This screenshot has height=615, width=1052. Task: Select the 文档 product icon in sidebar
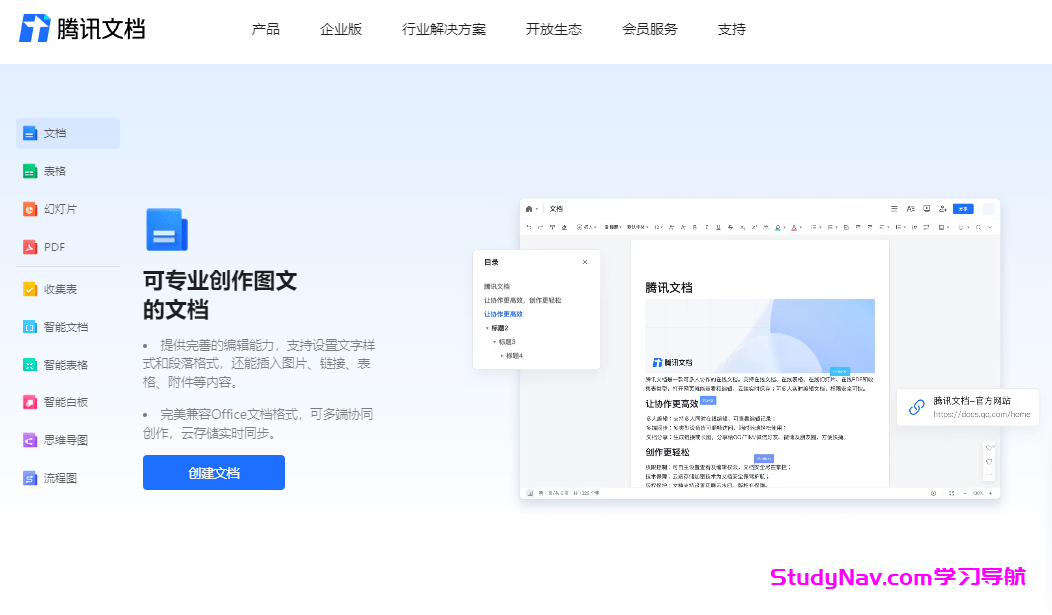30,133
